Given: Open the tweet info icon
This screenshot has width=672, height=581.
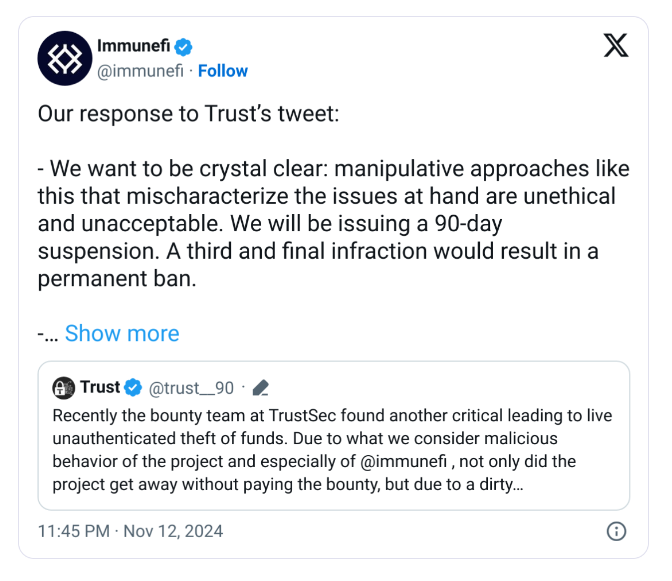Looking at the screenshot, I should (616, 531).
